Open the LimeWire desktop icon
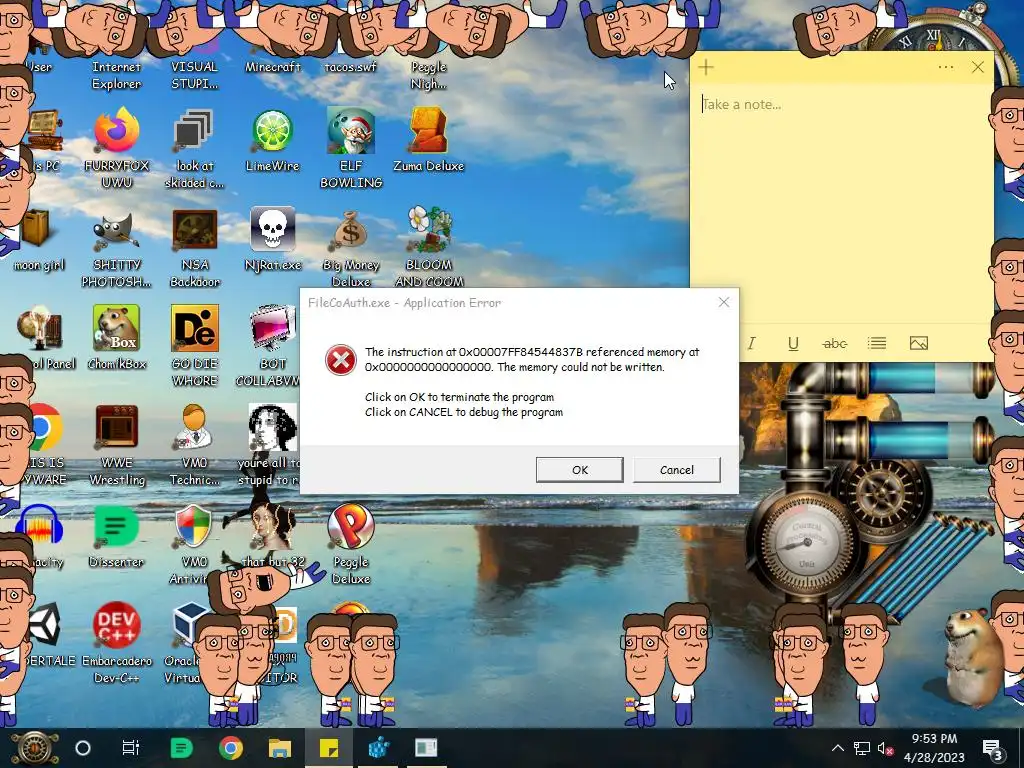Screen dimensions: 1024x768 (x=272, y=132)
